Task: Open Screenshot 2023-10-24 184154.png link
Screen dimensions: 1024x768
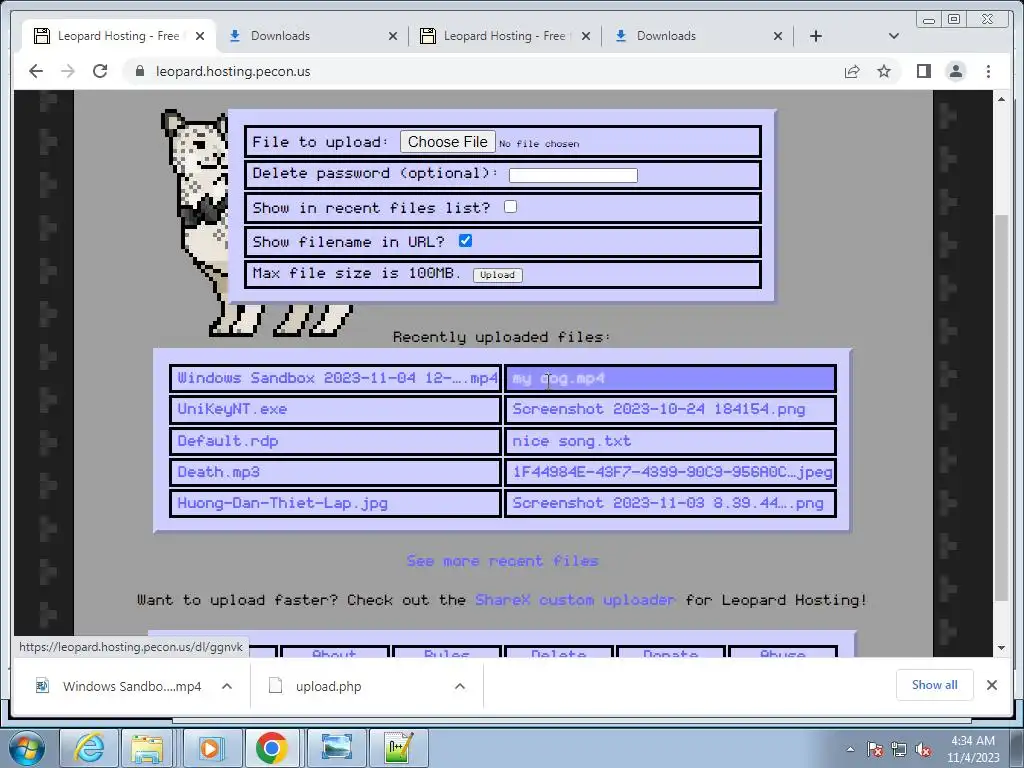Action: 670,409
